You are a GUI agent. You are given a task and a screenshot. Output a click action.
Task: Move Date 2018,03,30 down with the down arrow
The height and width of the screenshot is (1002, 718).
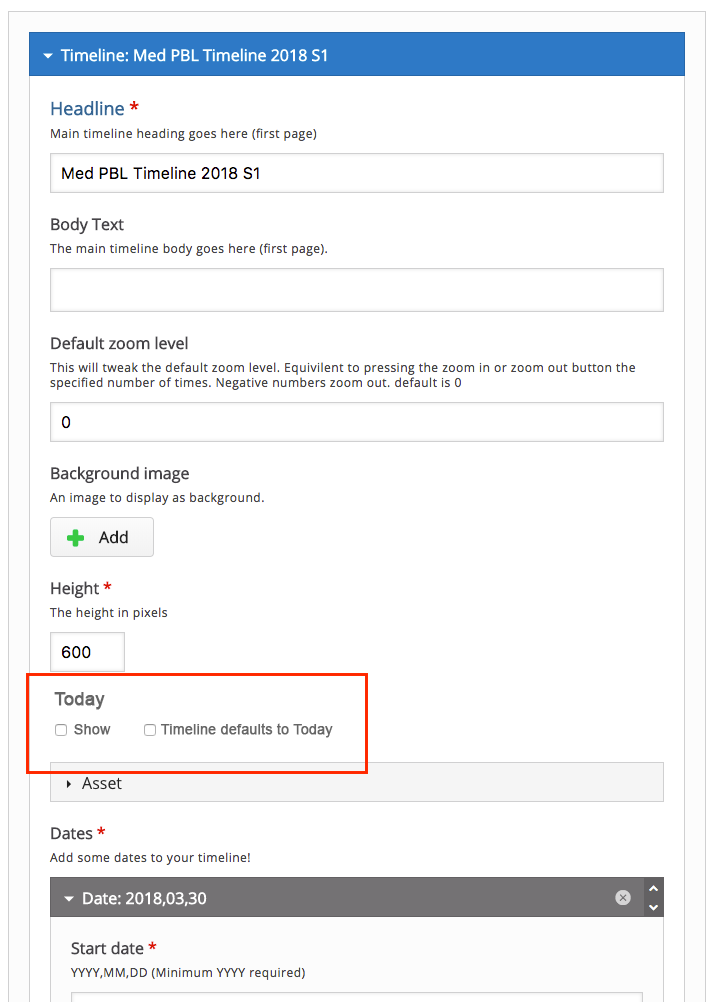click(653, 907)
